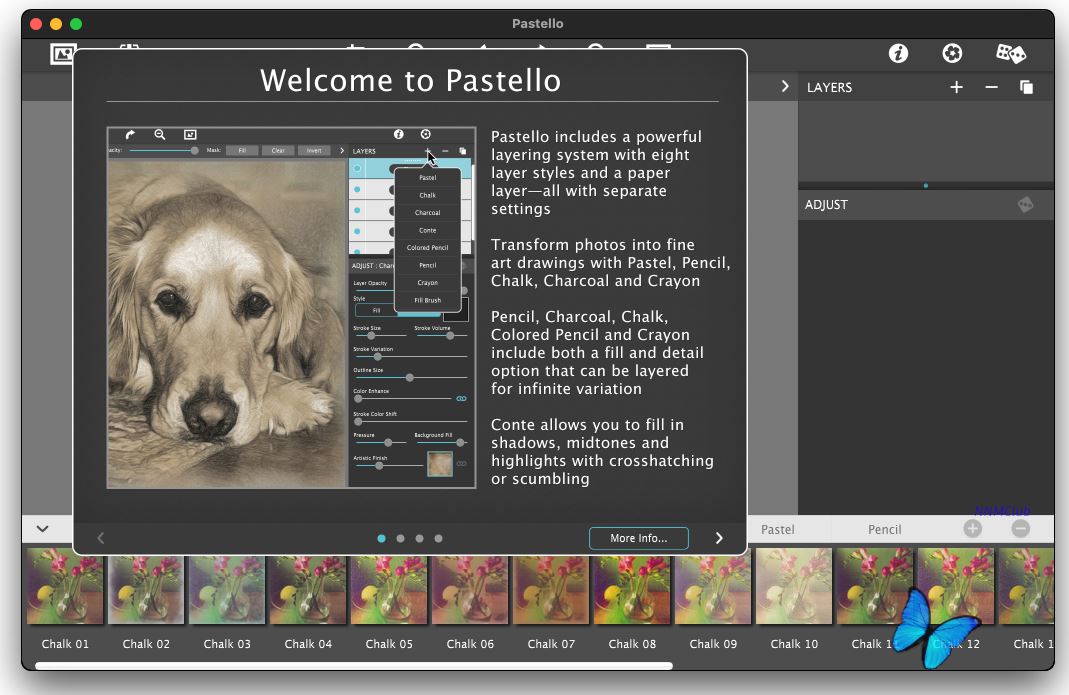The image size is (1069, 695).
Task: Select the third page indicator dot
Action: pyautogui.click(x=419, y=538)
